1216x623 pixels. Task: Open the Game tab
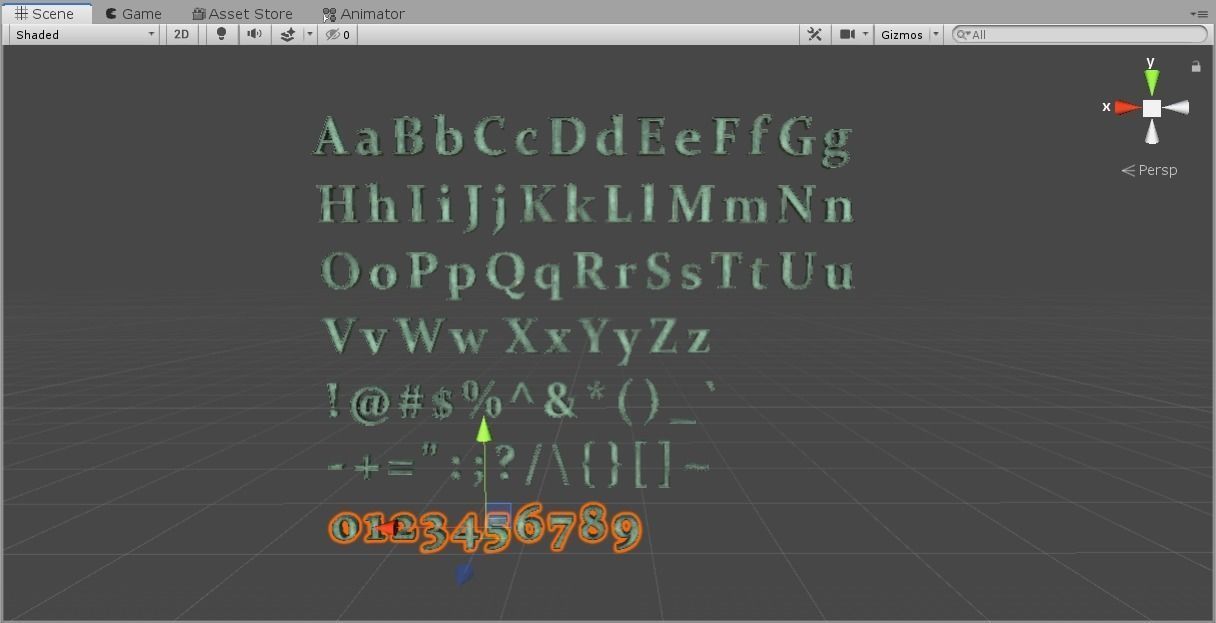(x=134, y=14)
